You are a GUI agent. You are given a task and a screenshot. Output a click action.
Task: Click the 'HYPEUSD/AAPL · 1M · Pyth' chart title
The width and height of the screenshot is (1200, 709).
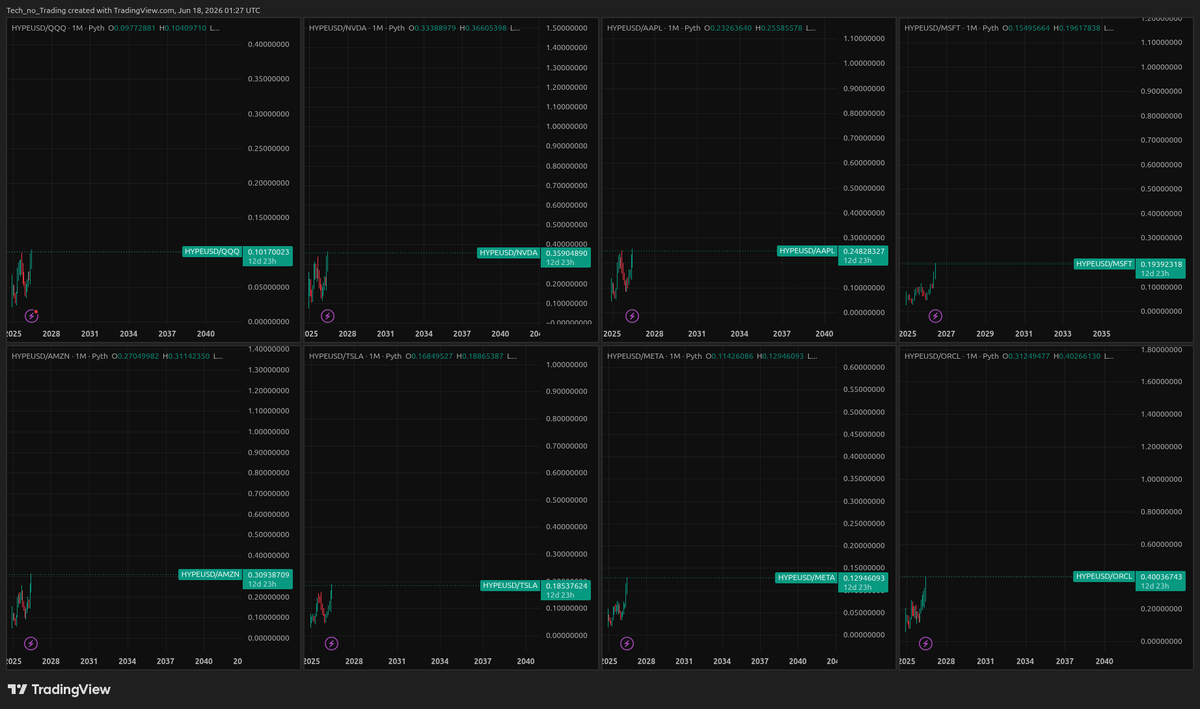(x=654, y=28)
